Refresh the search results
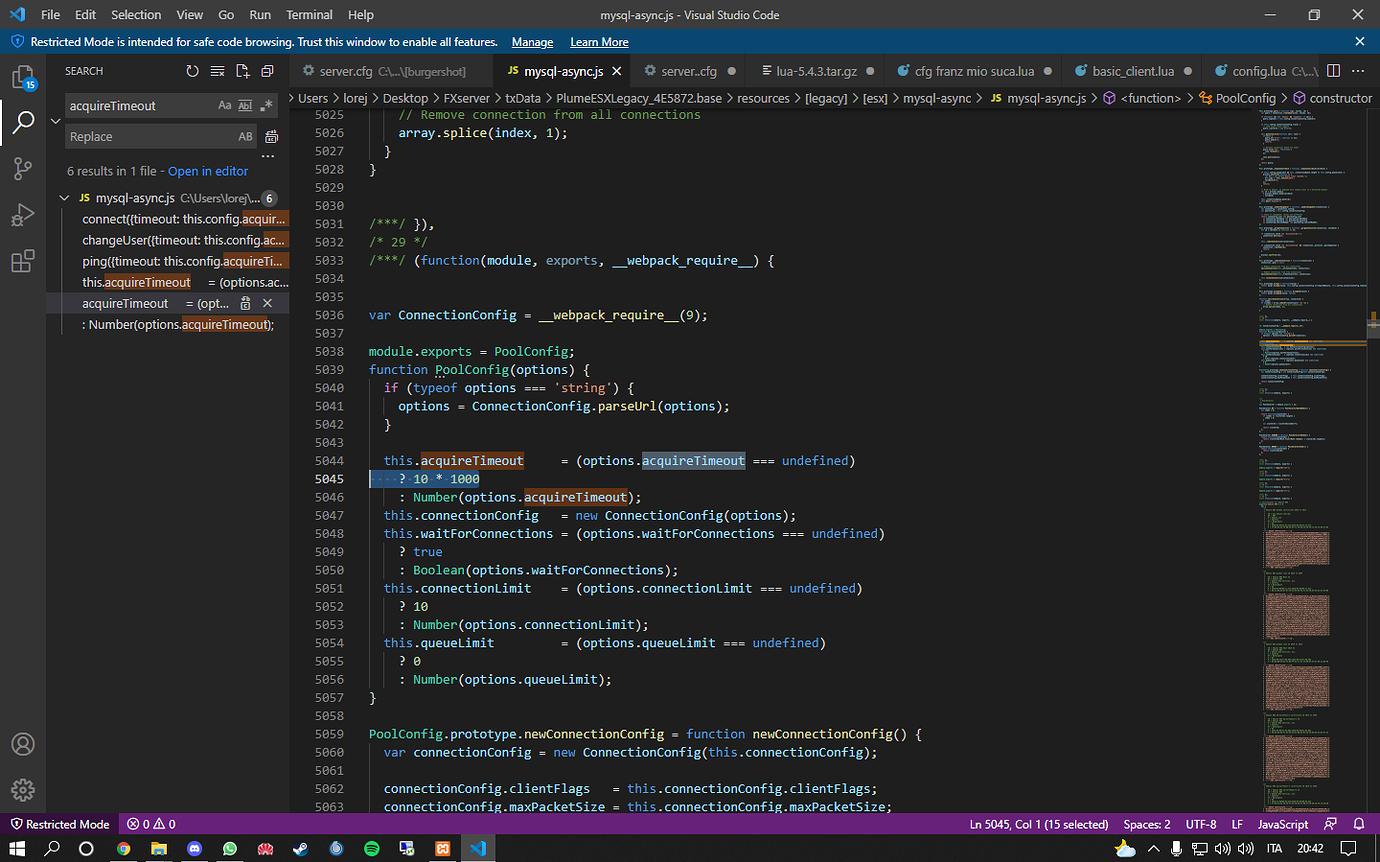This screenshot has width=1380, height=862. click(x=191, y=70)
